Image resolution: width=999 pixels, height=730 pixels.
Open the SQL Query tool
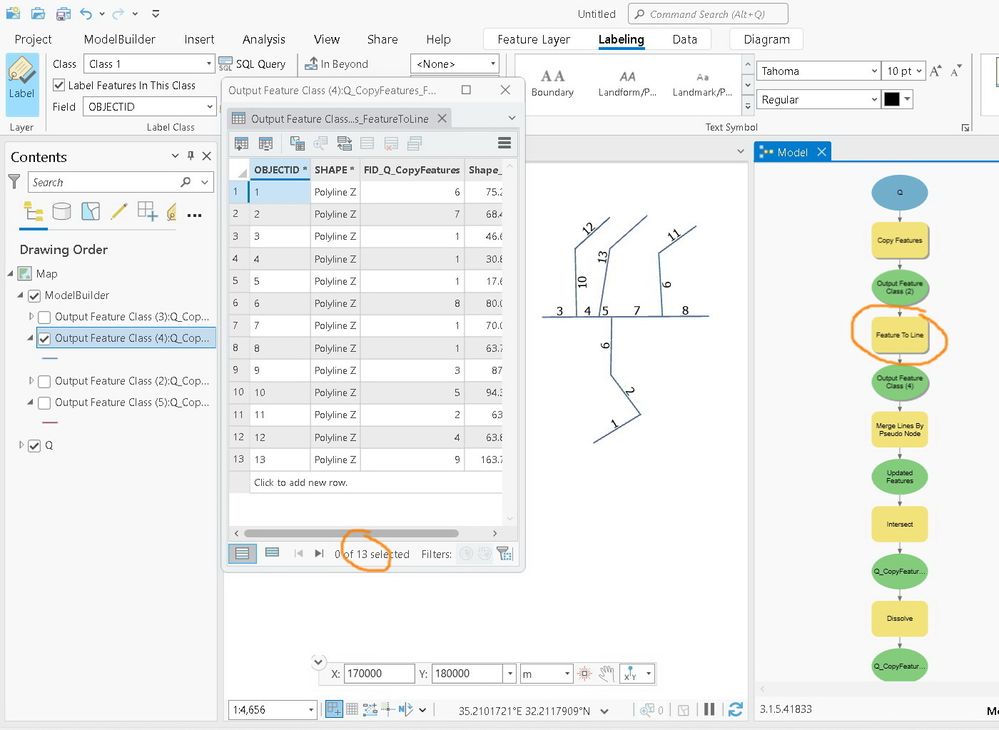(x=252, y=64)
